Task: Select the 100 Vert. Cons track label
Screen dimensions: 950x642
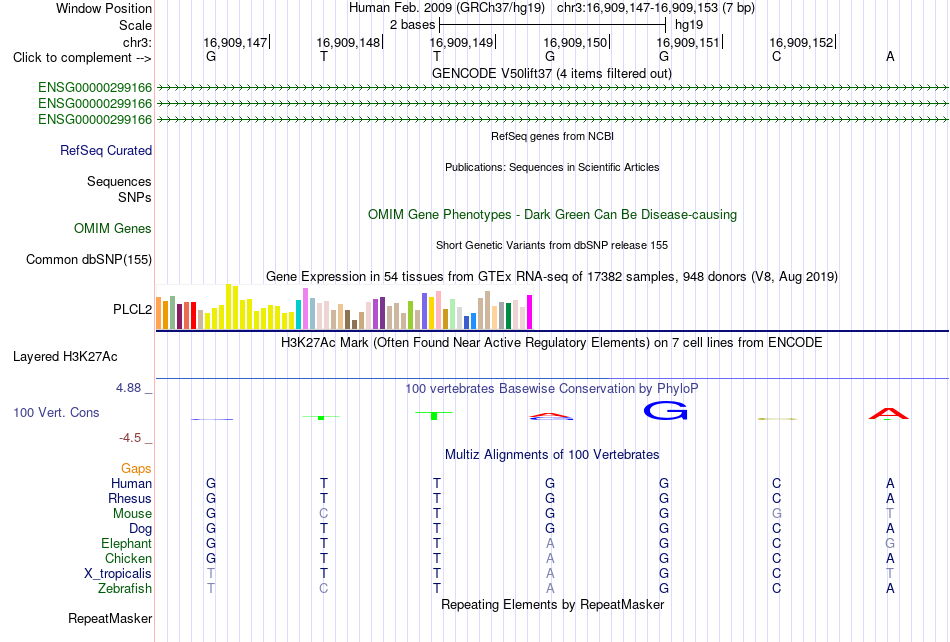Action: coord(56,412)
